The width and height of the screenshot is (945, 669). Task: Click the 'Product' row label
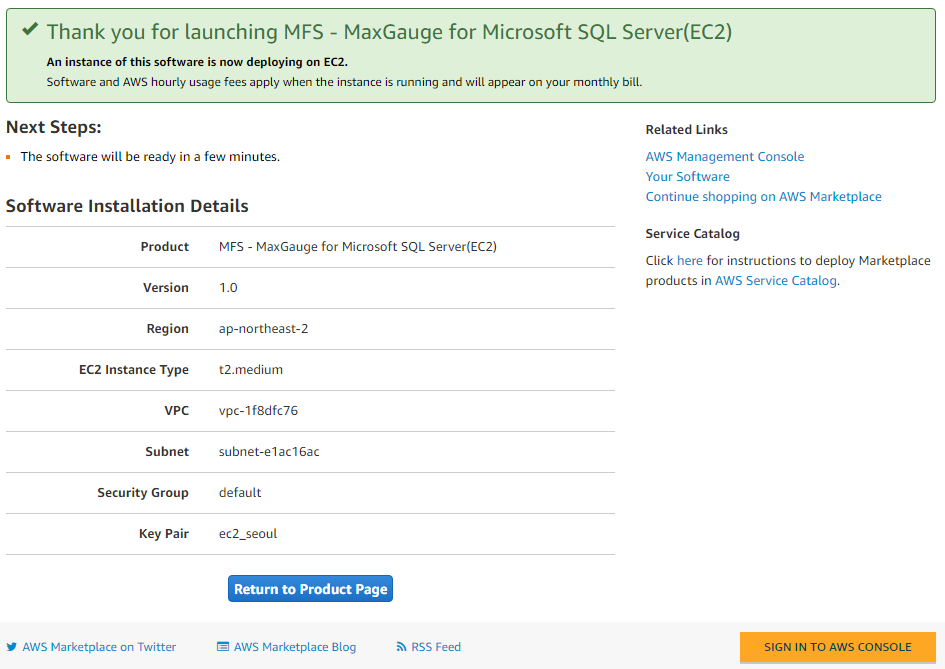pos(165,247)
